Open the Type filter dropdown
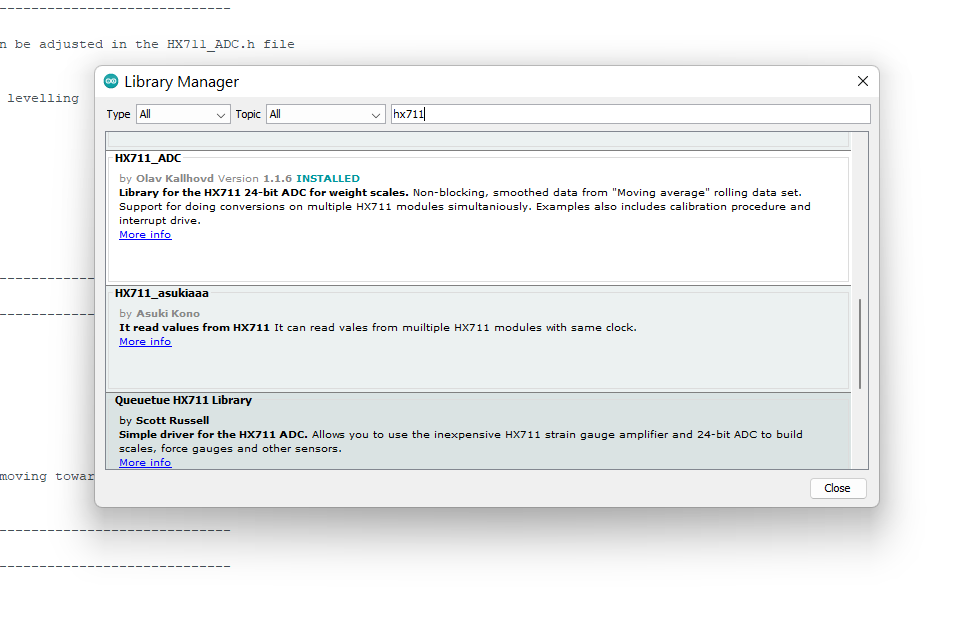Image resolution: width=960 pixels, height=633 pixels. pyautogui.click(x=183, y=114)
